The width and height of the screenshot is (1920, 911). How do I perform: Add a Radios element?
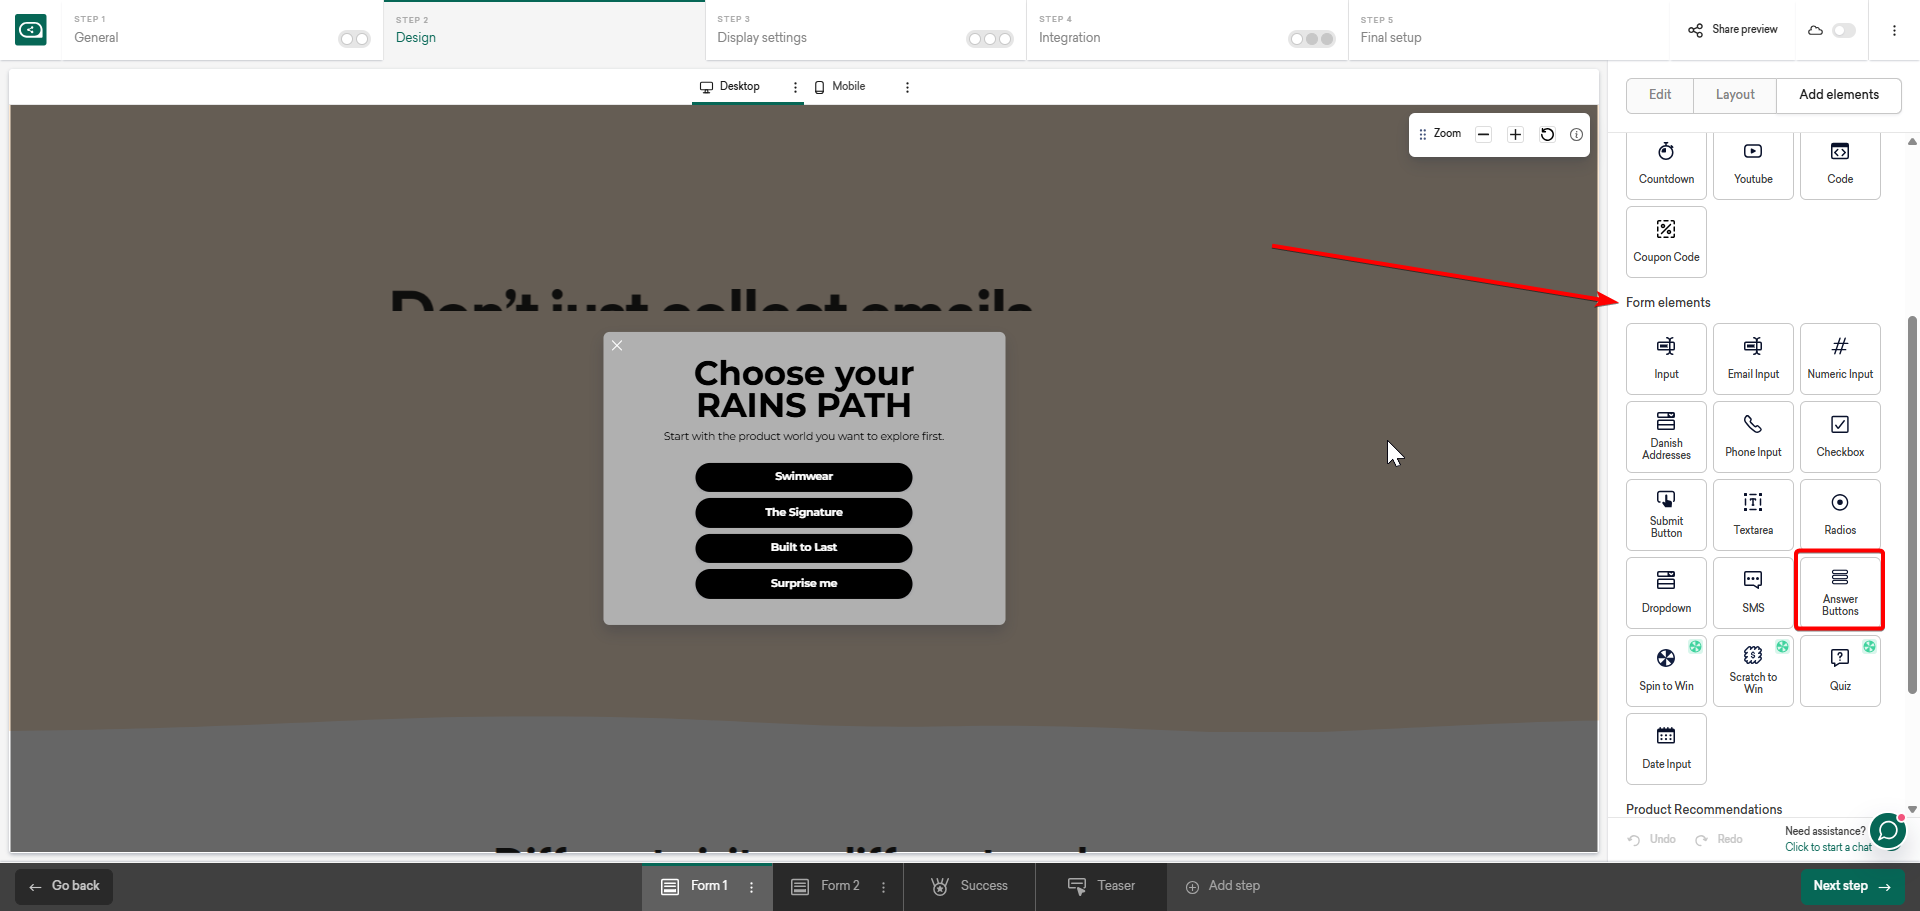[1840, 515]
